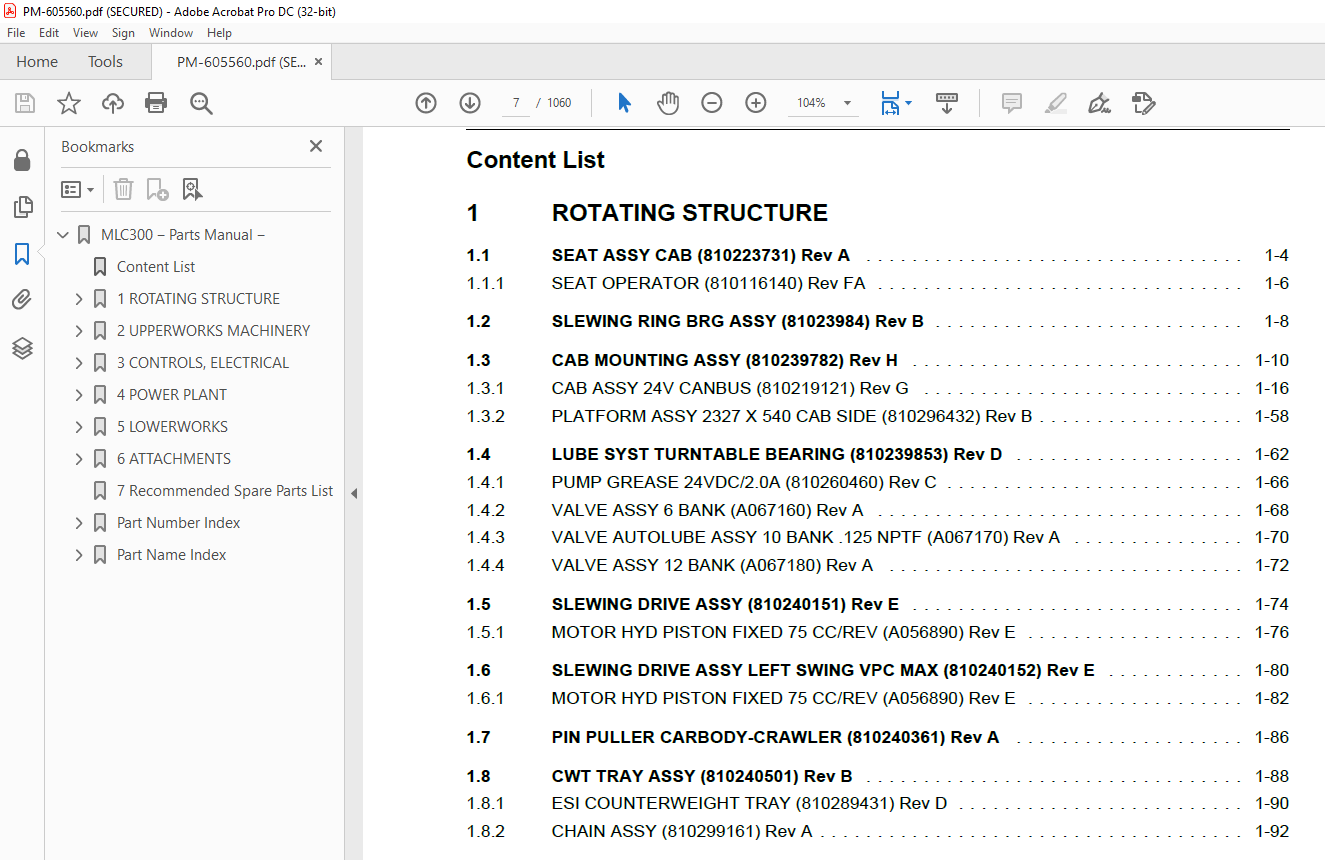Screen dimensions: 1325x860
Task: Open the fit page options icon
Action: 895,103
